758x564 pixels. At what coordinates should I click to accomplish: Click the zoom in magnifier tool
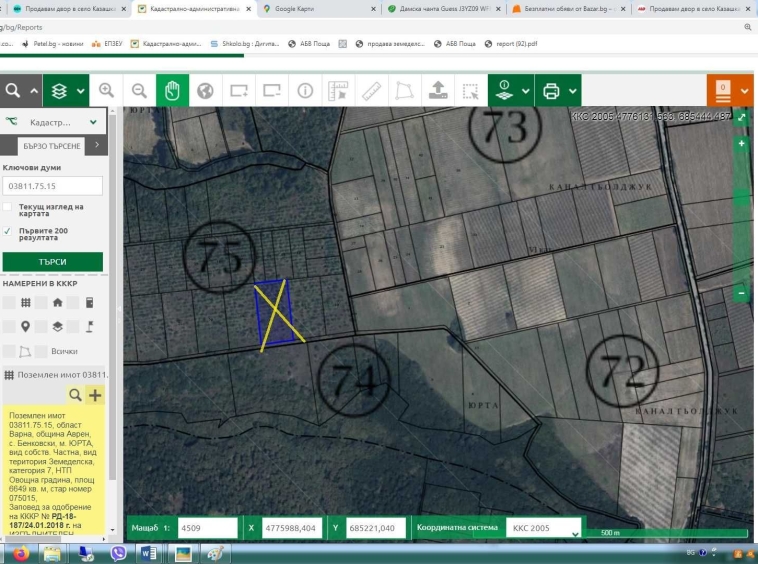[x=106, y=91]
